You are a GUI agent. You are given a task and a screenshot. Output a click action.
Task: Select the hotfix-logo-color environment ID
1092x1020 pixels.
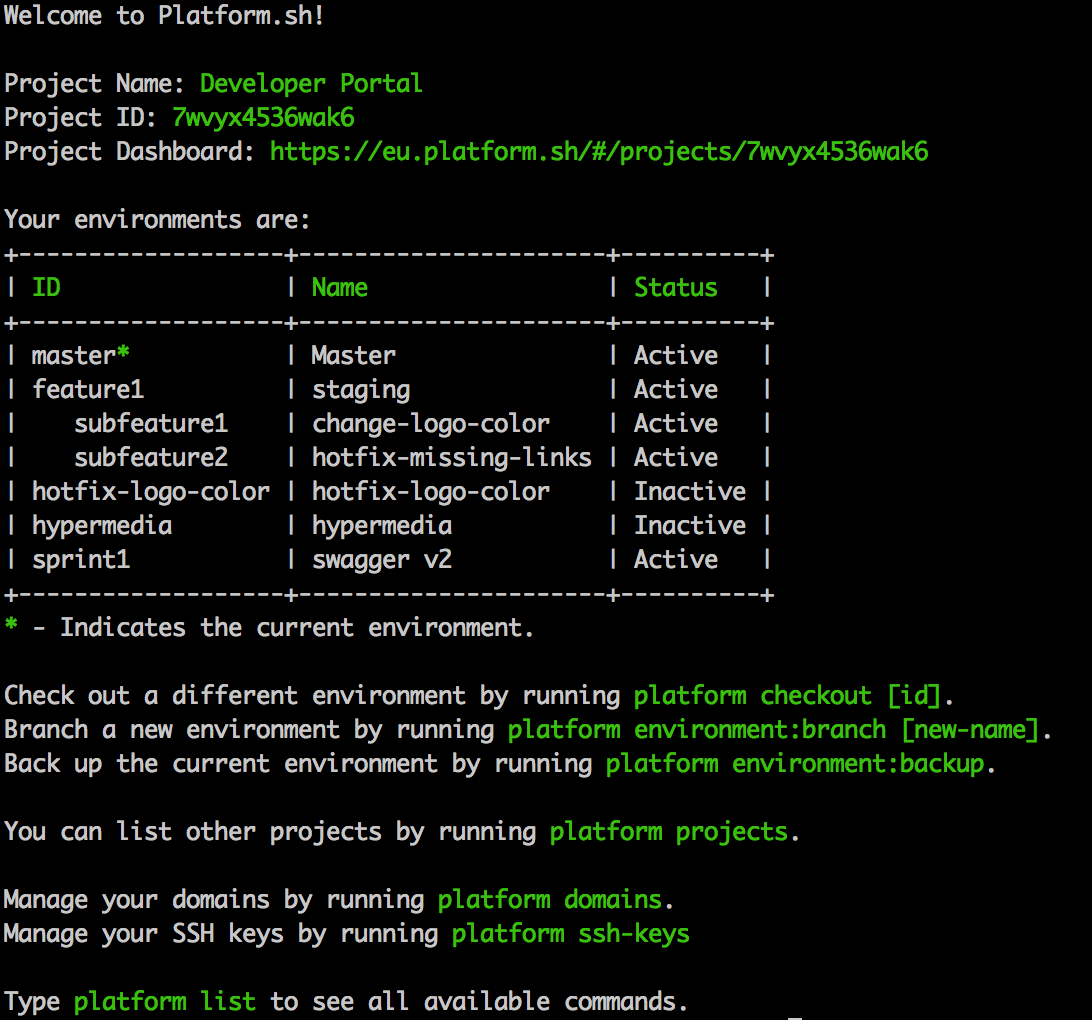tap(151, 492)
